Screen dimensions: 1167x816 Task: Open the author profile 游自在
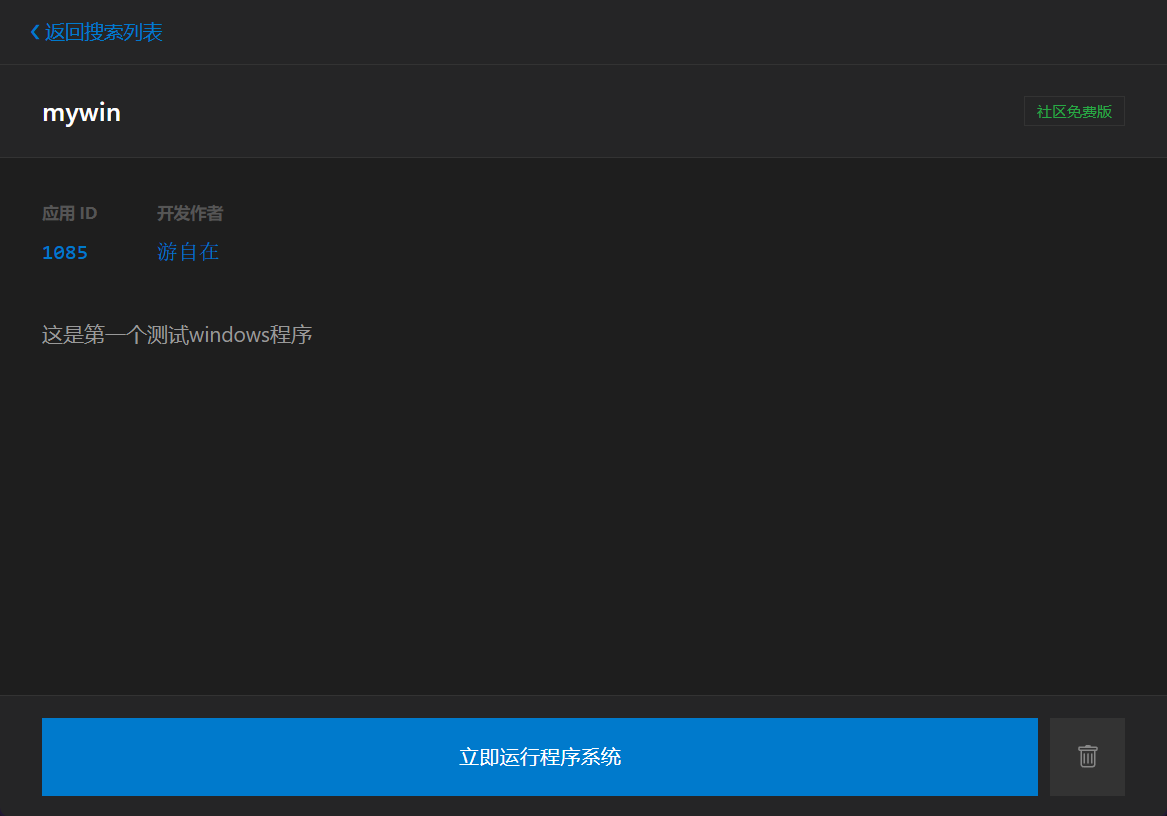click(188, 252)
